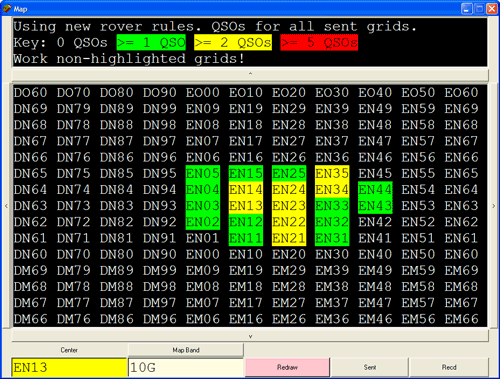This screenshot has width=500, height=379.
Task: Select grid DN70 in the map
Action: [73, 254]
